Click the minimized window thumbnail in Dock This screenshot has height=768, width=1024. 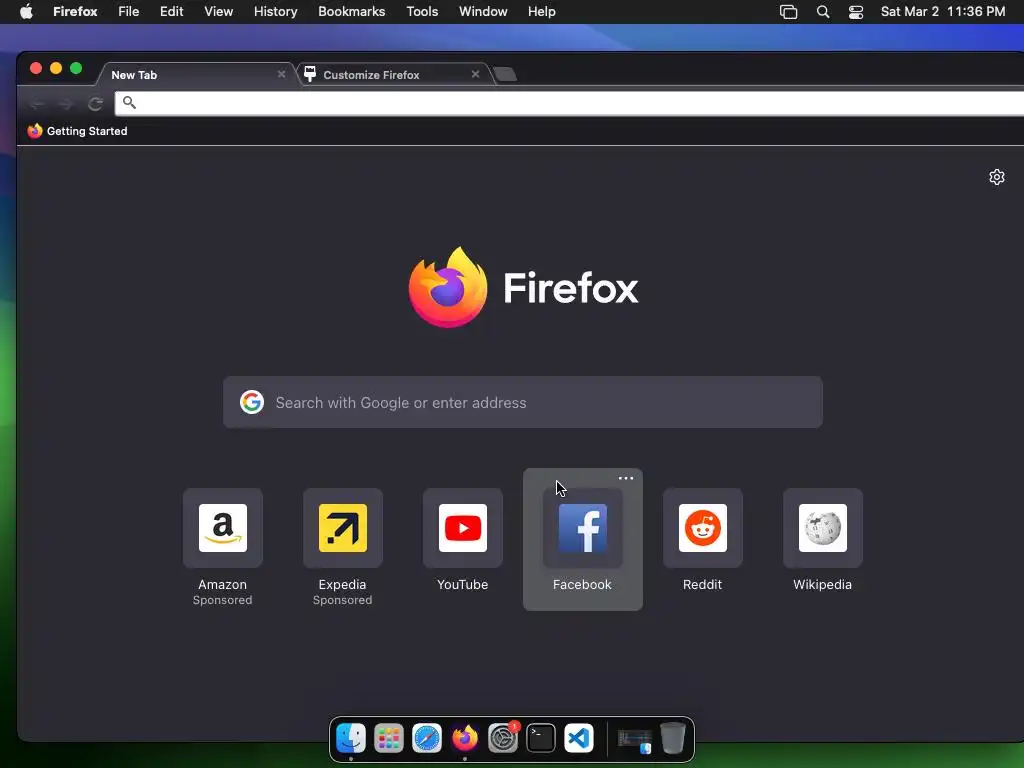point(635,740)
